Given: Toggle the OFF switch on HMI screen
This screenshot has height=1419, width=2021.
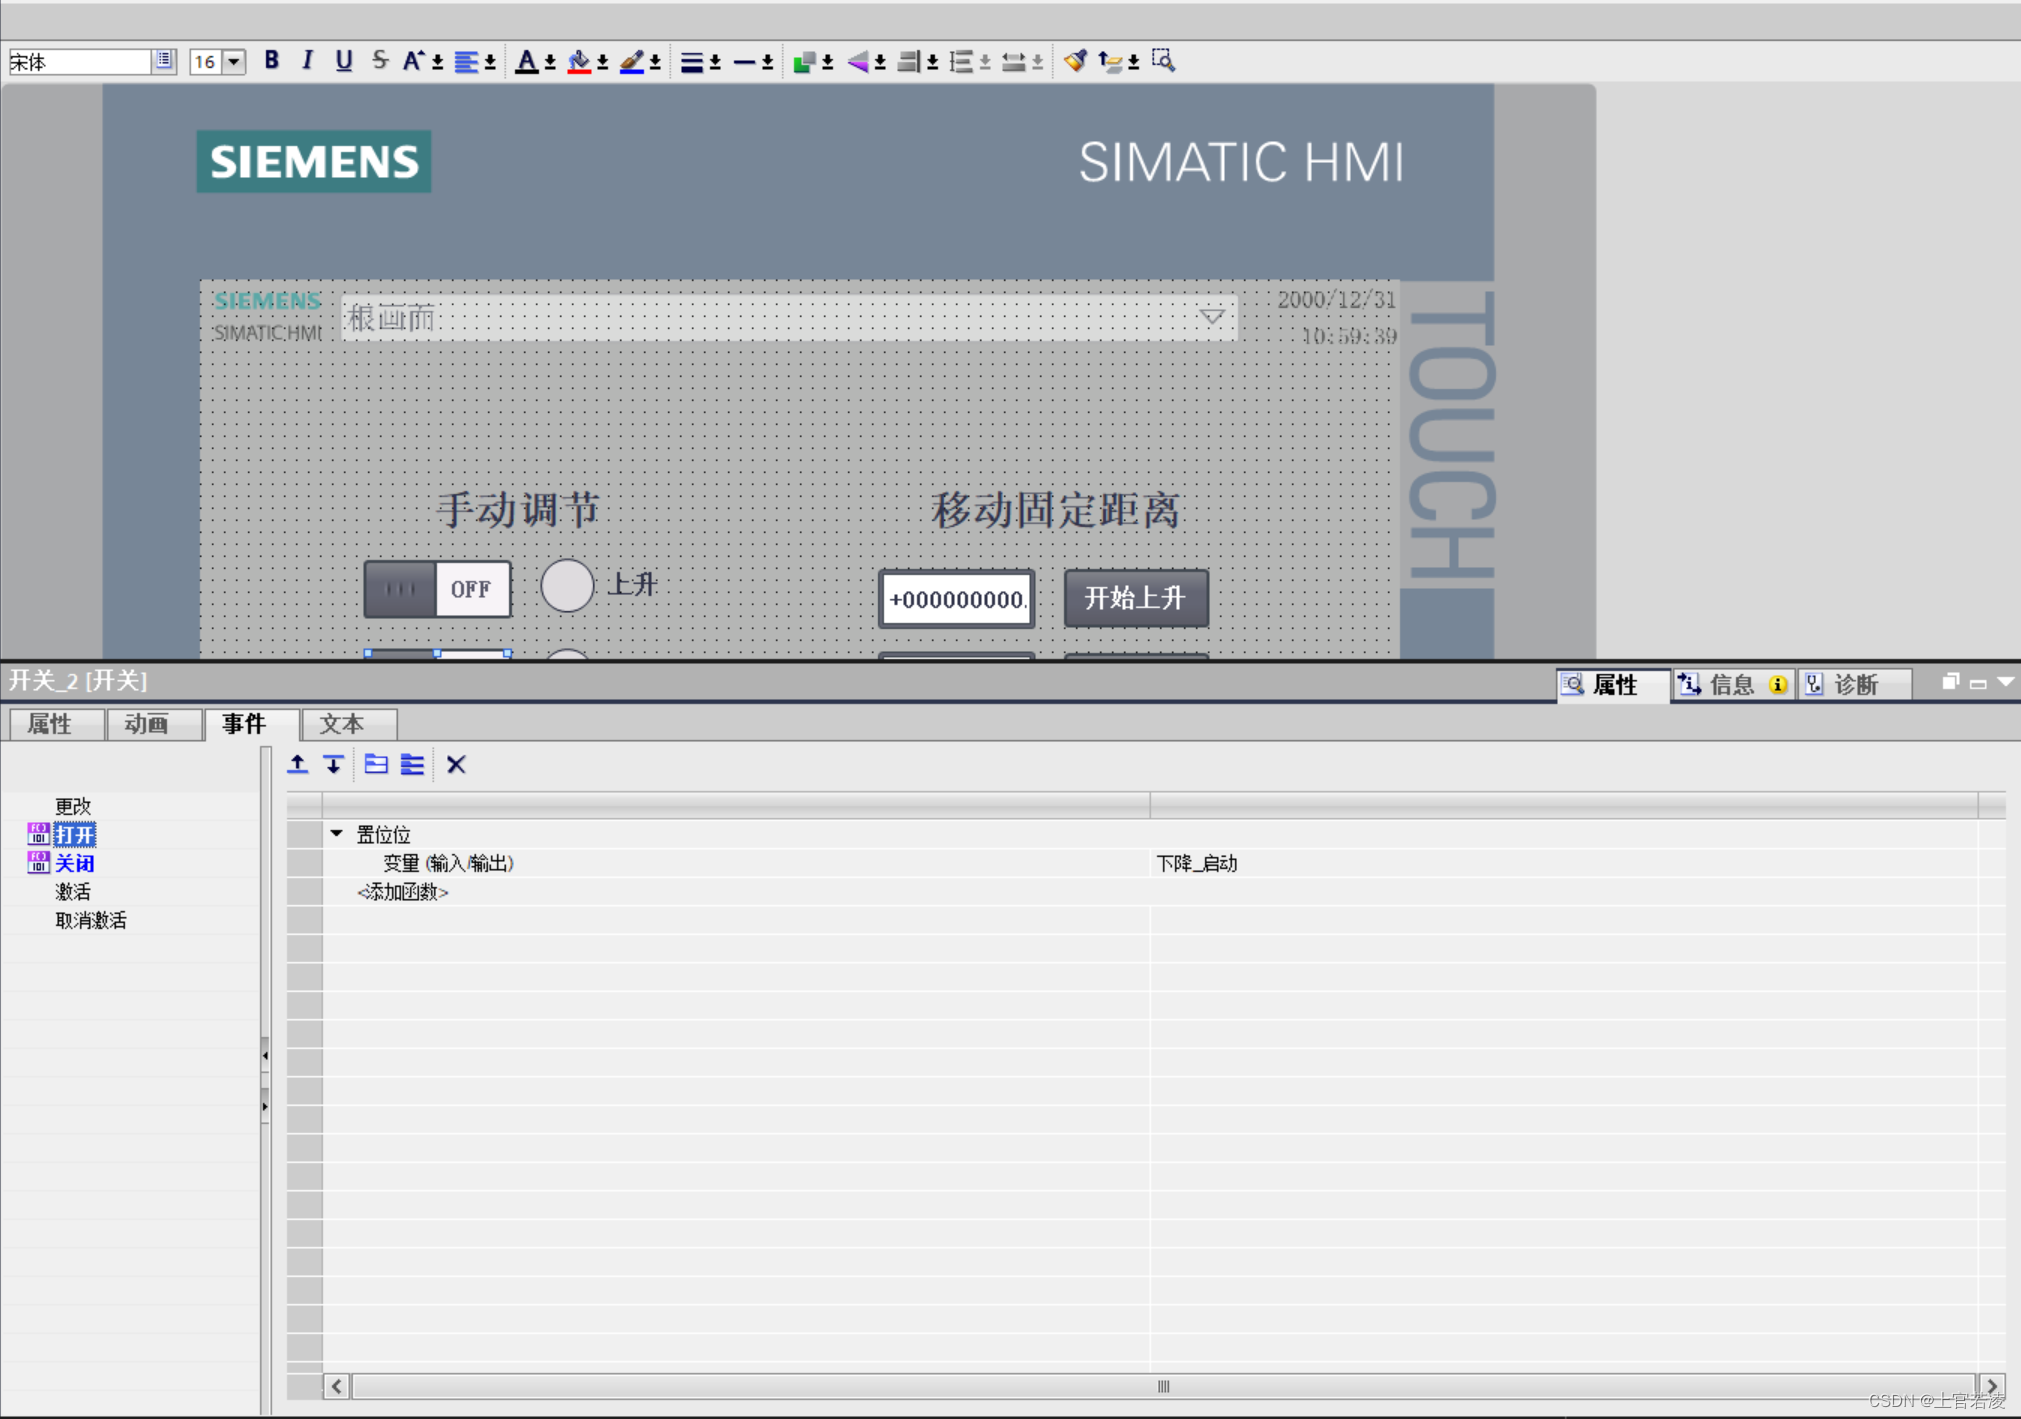Looking at the screenshot, I should 438,589.
